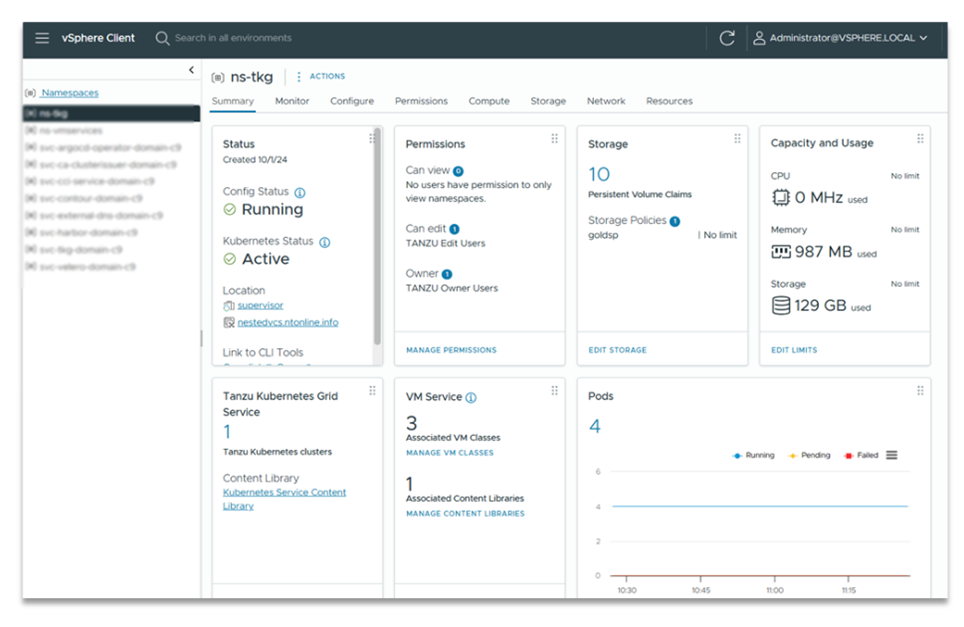Click Tanzu Kubernetes Grid Service drag handle
Image resolution: width=964 pixels, height=627 pixels.
click(372, 391)
